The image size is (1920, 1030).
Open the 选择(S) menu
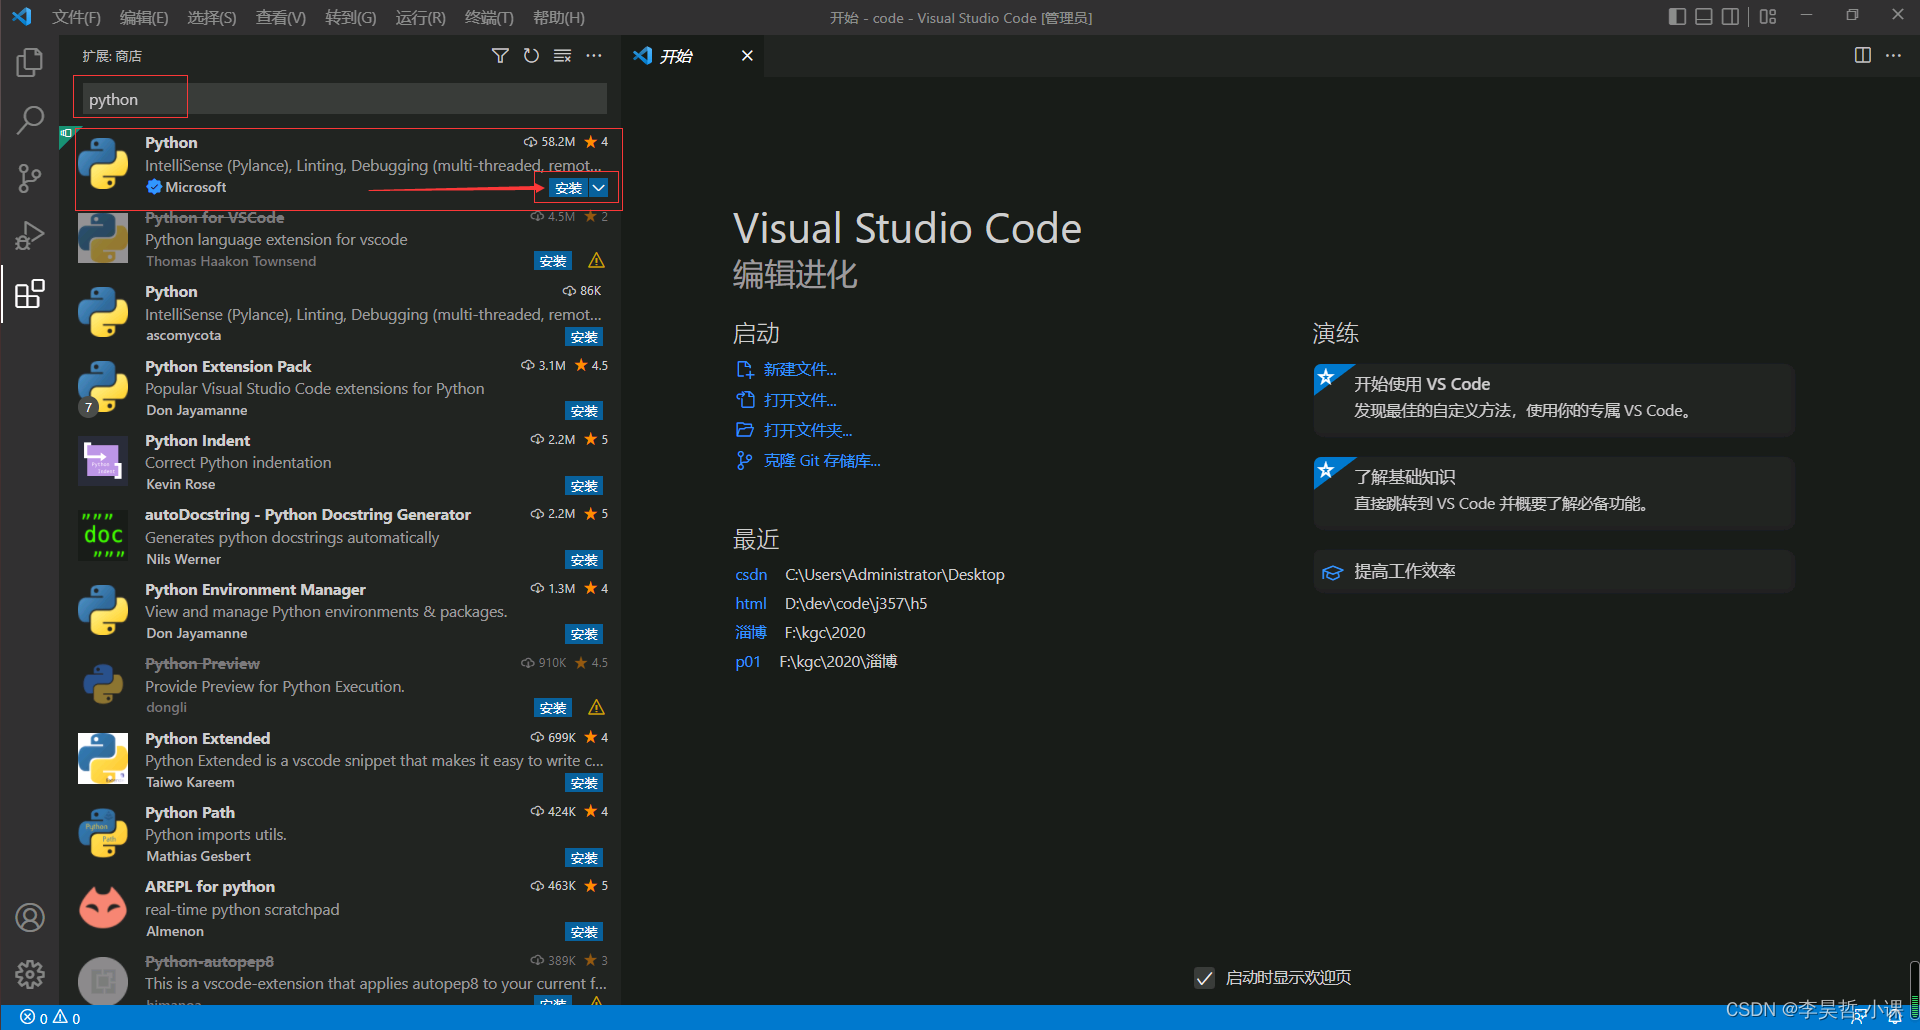pos(212,18)
